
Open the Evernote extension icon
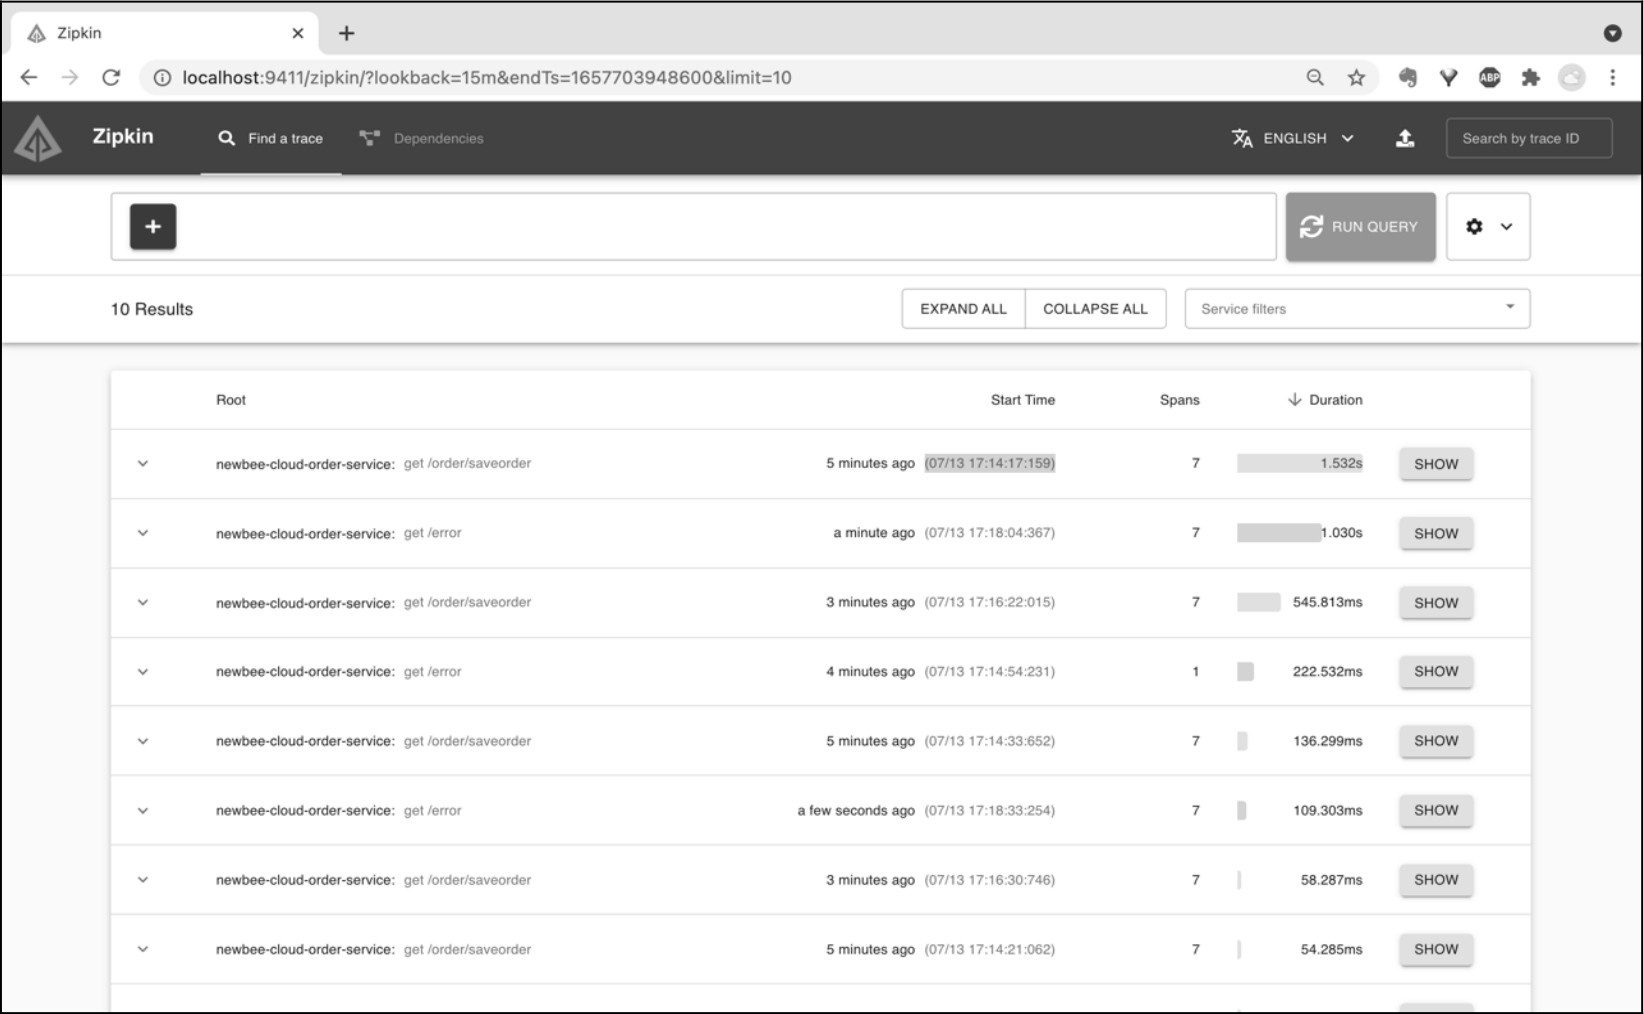coord(1407,77)
